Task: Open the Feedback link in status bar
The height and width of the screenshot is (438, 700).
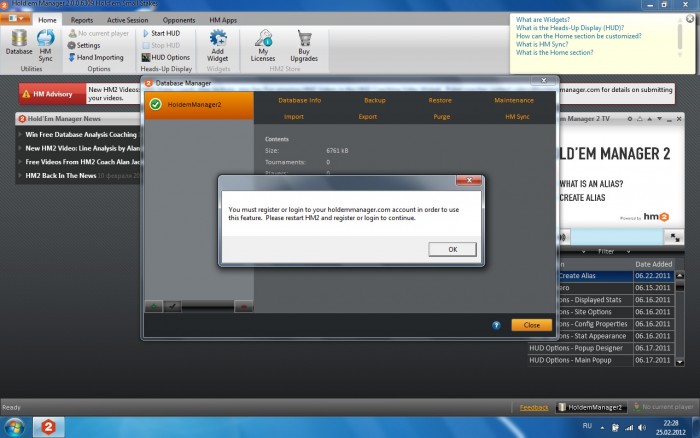Action: pyautogui.click(x=534, y=408)
